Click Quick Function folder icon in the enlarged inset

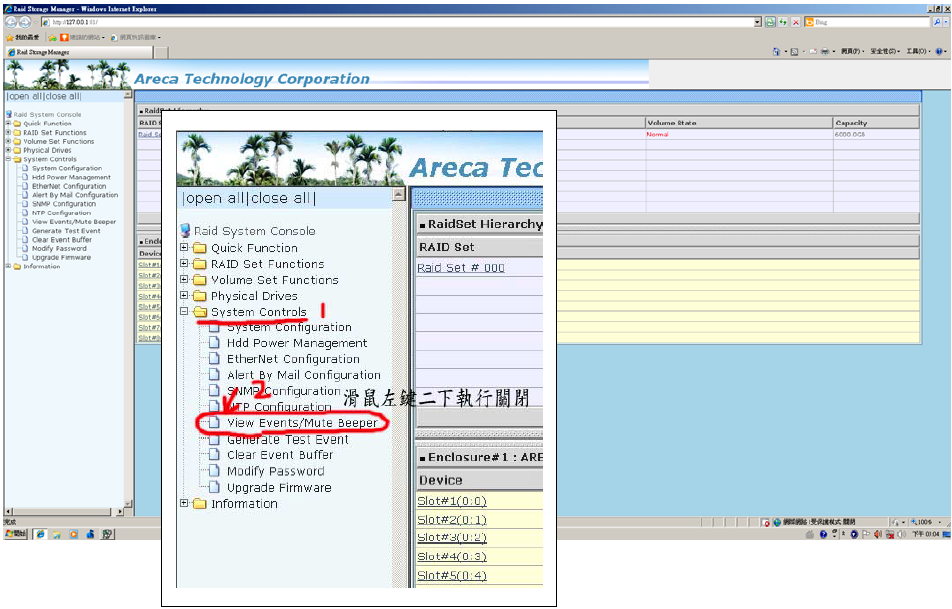(200, 248)
